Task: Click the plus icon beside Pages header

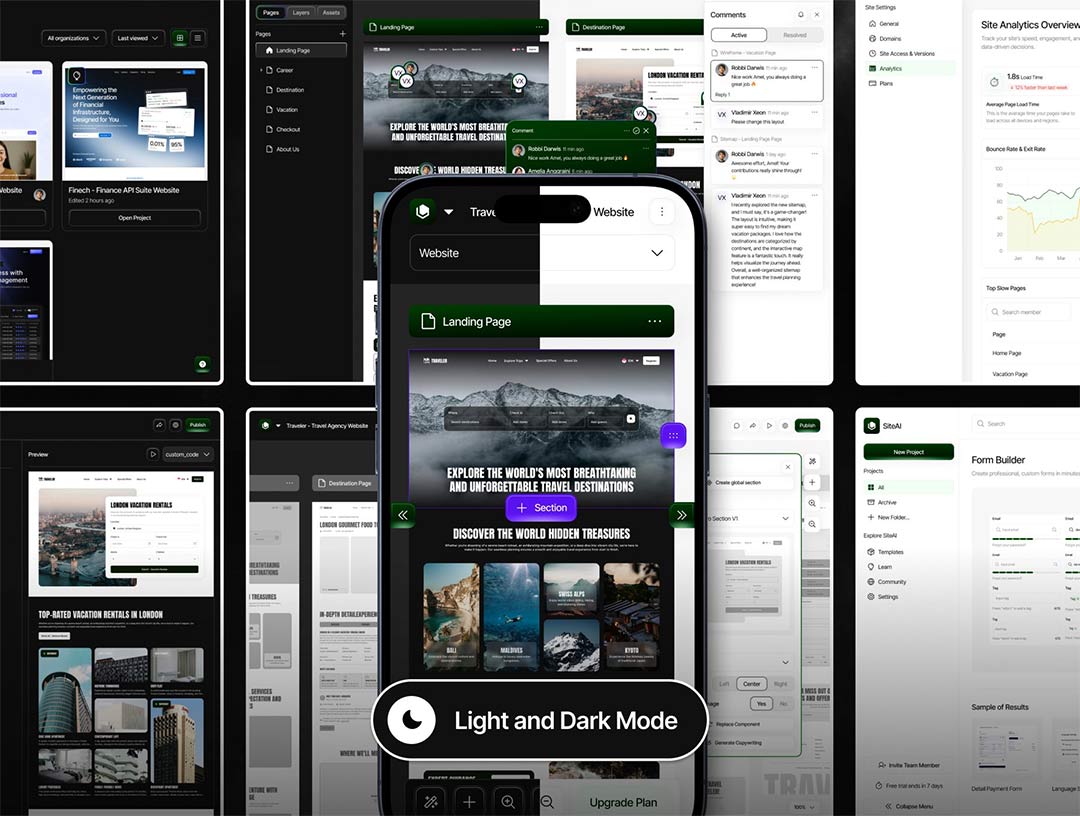Action: pyautogui.click(x=342, y=34)
